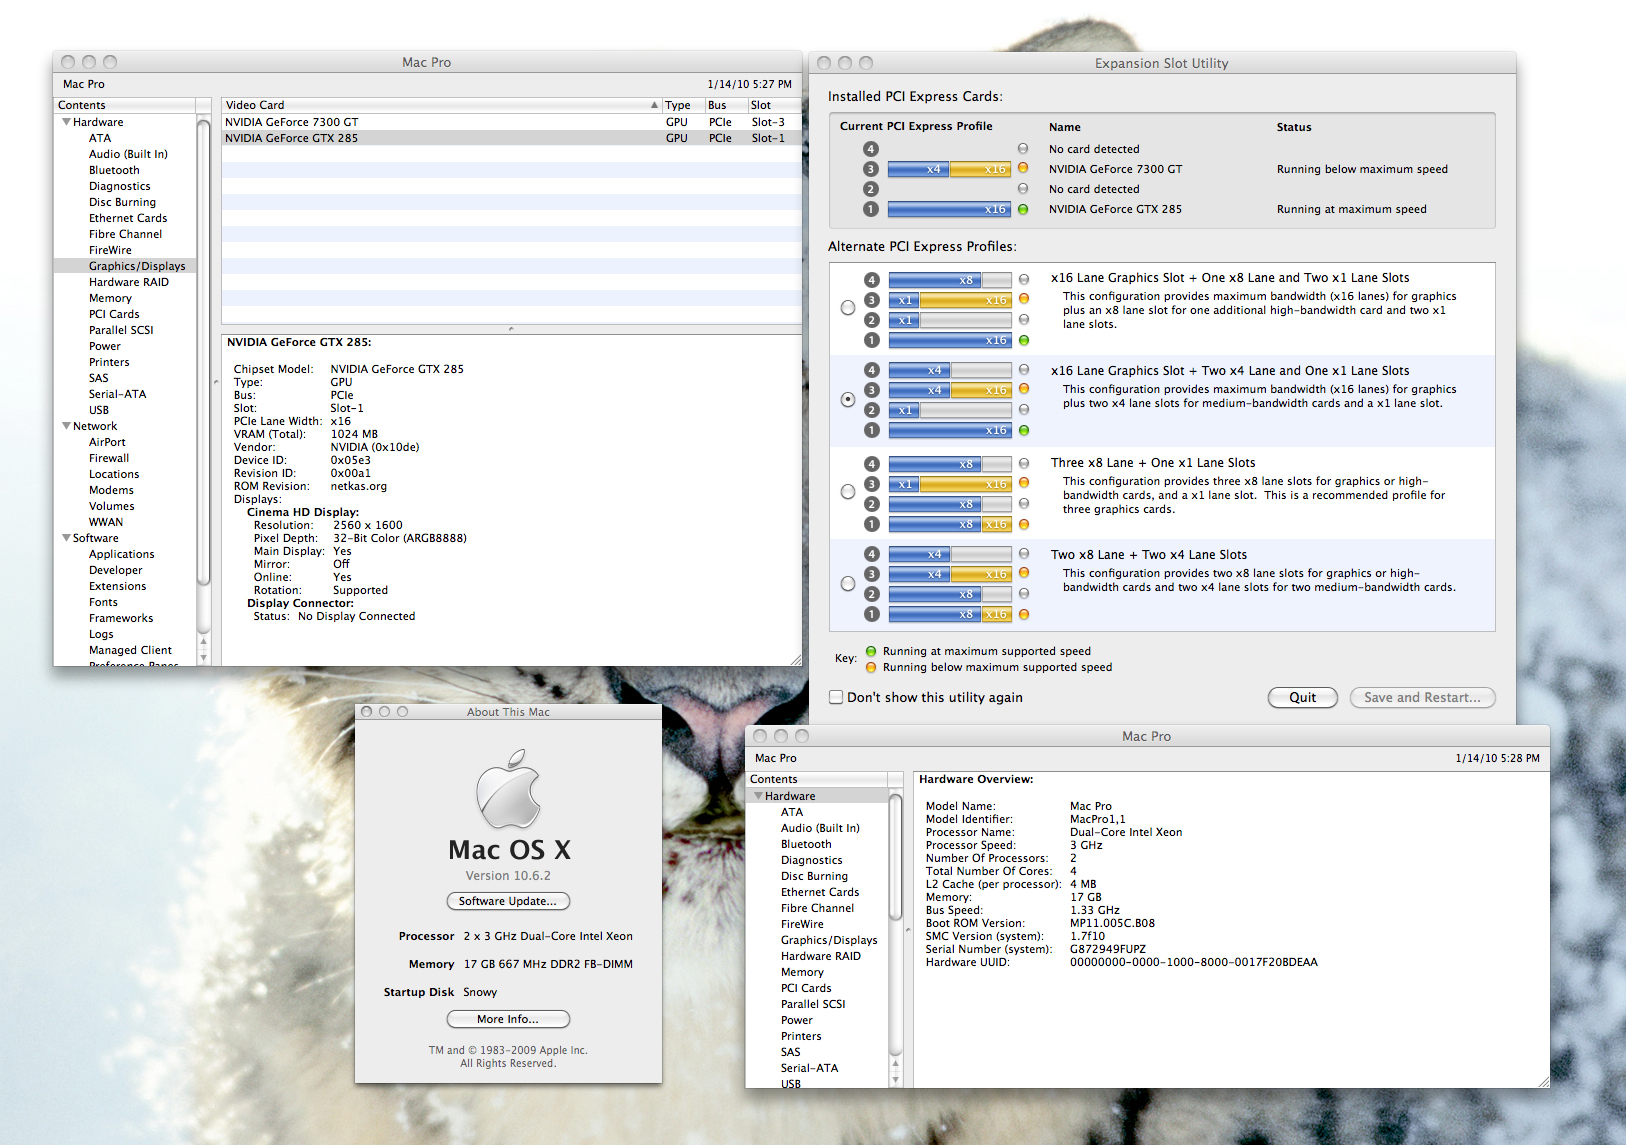The height and width of the screenshot is (1145, 1626).
Task: Collapse the Software section triangle
Action: (66, 538)
